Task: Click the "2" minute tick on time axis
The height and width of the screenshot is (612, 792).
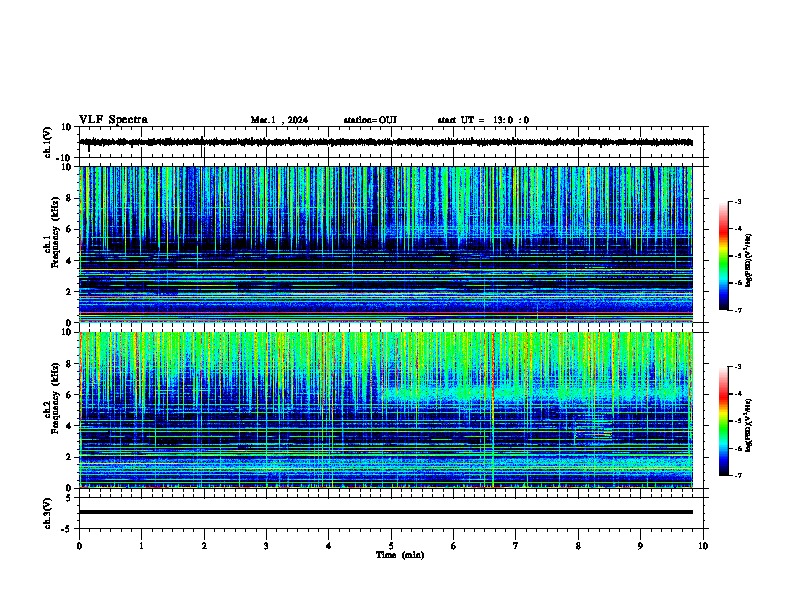Action: (x=204, y=546)
